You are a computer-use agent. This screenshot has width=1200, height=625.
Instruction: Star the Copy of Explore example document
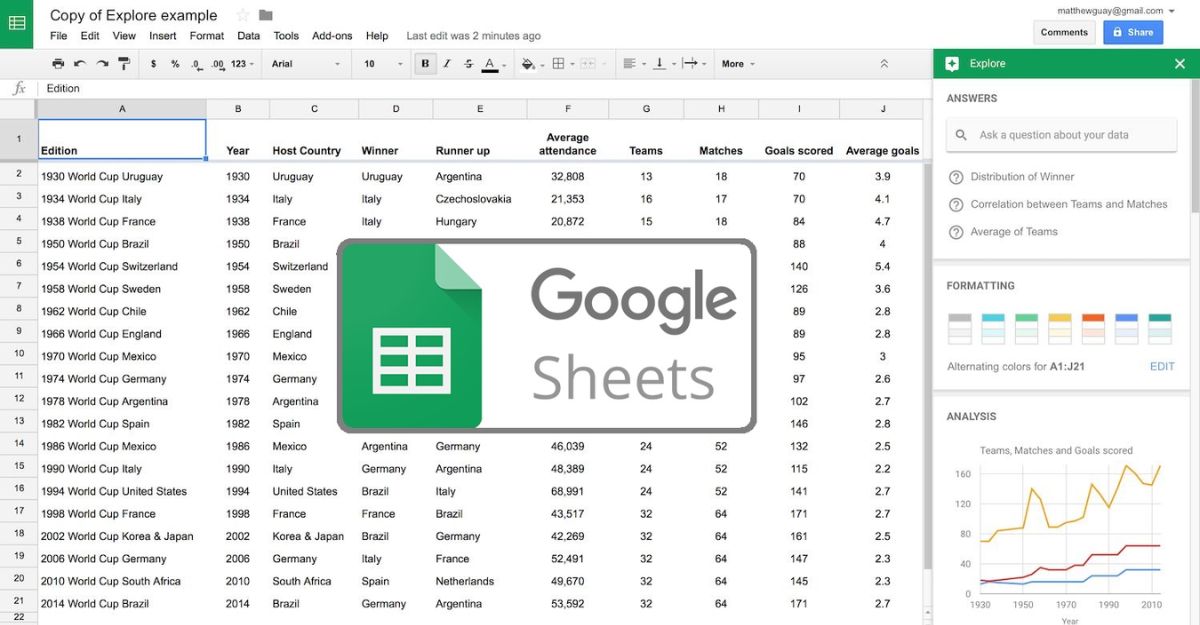tap(243, 15)
